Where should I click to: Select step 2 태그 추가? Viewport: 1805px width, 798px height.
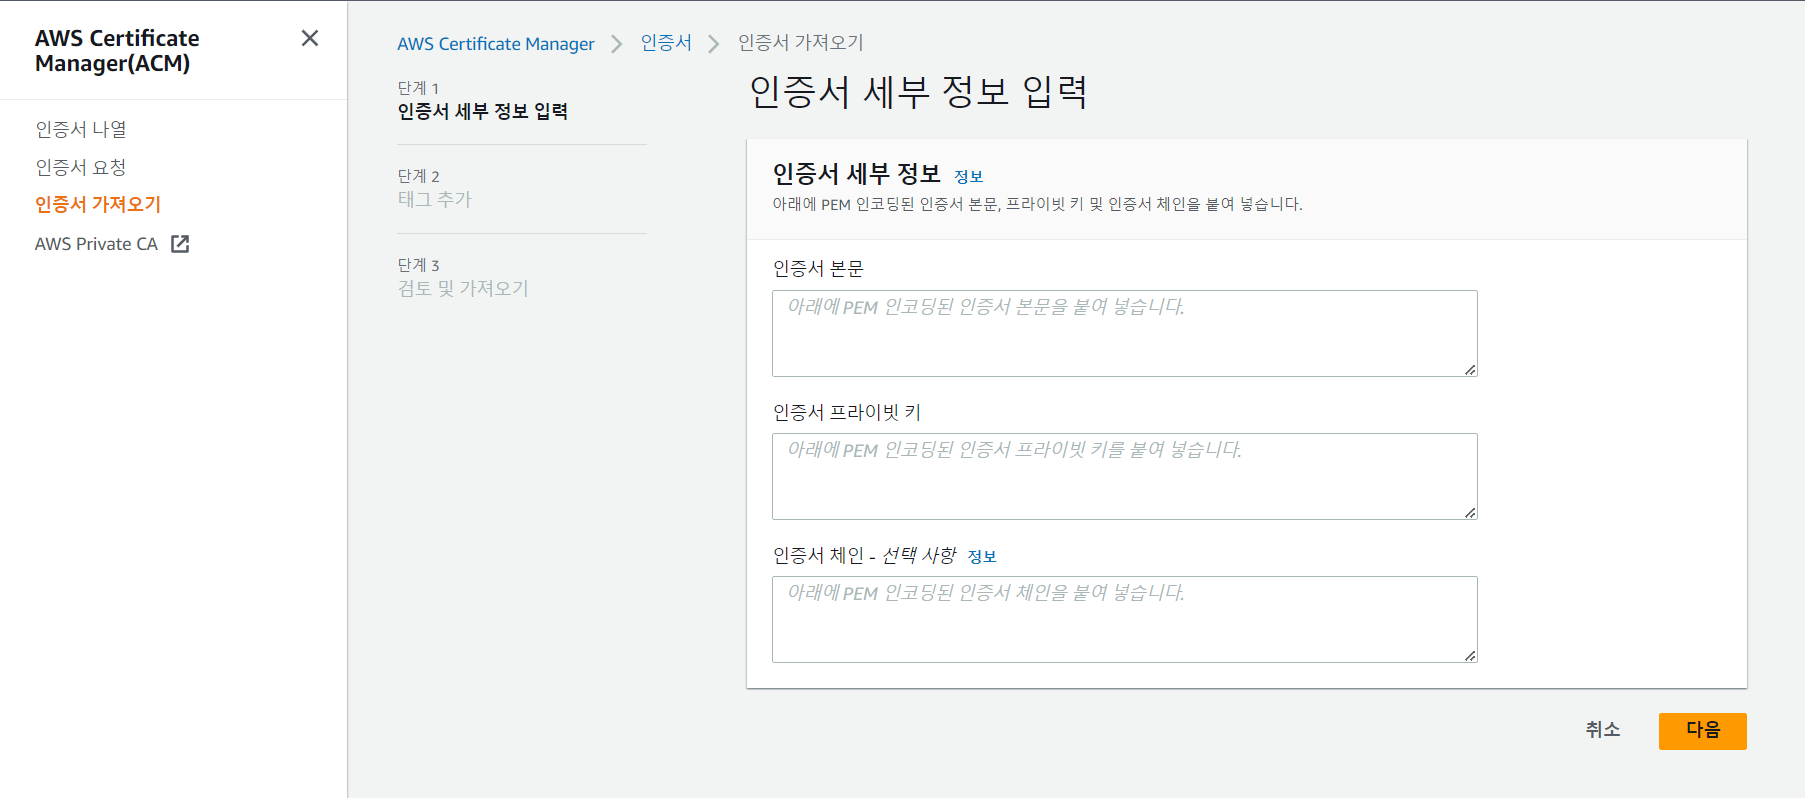click(x=435, y=199)
